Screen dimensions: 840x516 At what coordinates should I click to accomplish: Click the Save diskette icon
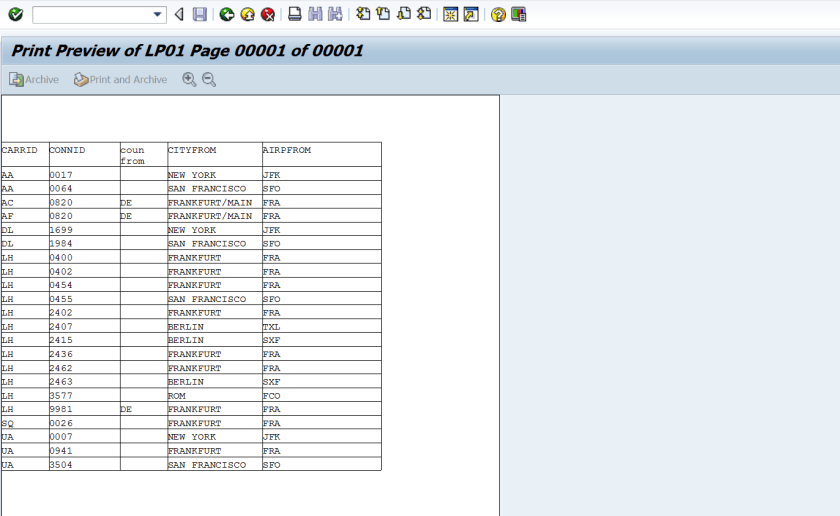click(200, 14)
